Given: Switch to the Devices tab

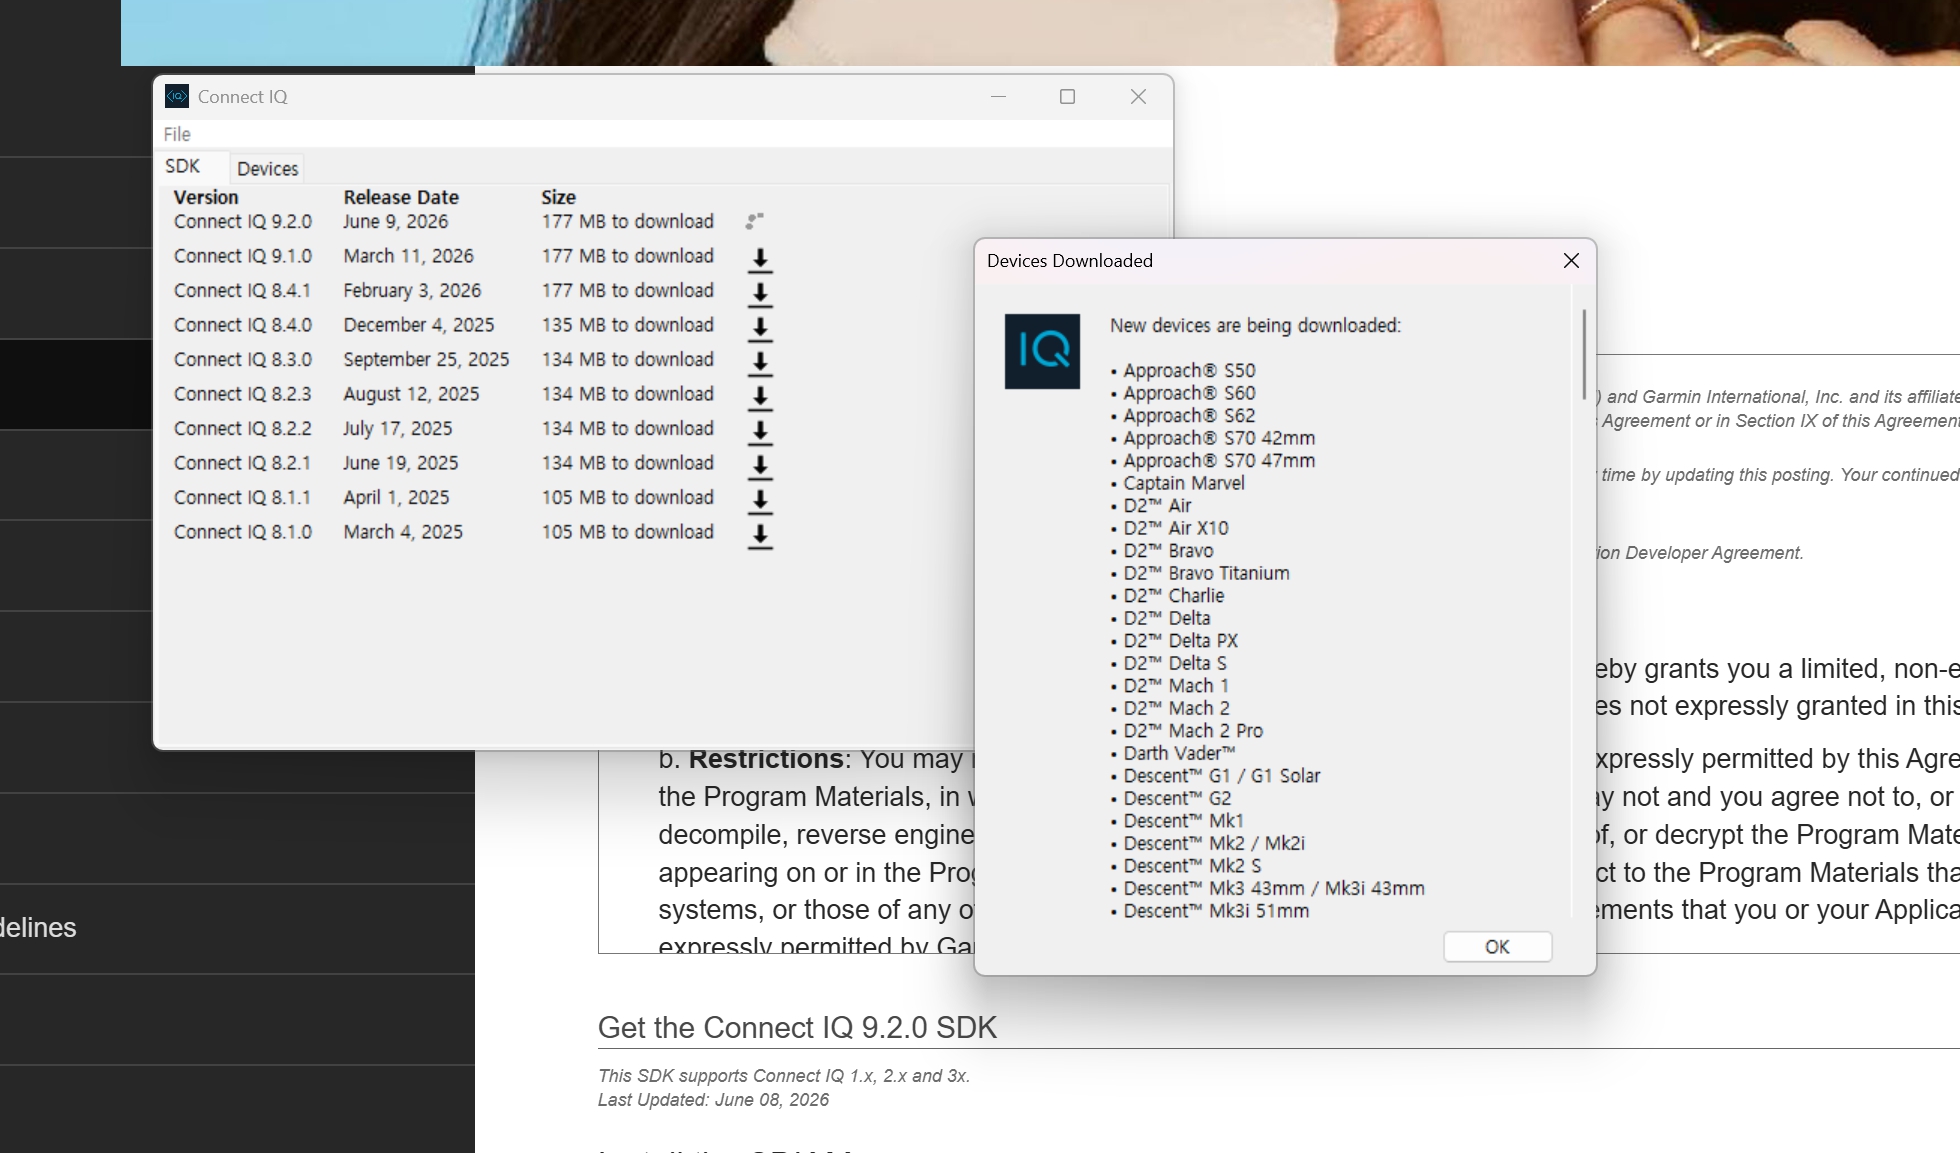Looking at the screenshot, I should (x=267, y=169).
